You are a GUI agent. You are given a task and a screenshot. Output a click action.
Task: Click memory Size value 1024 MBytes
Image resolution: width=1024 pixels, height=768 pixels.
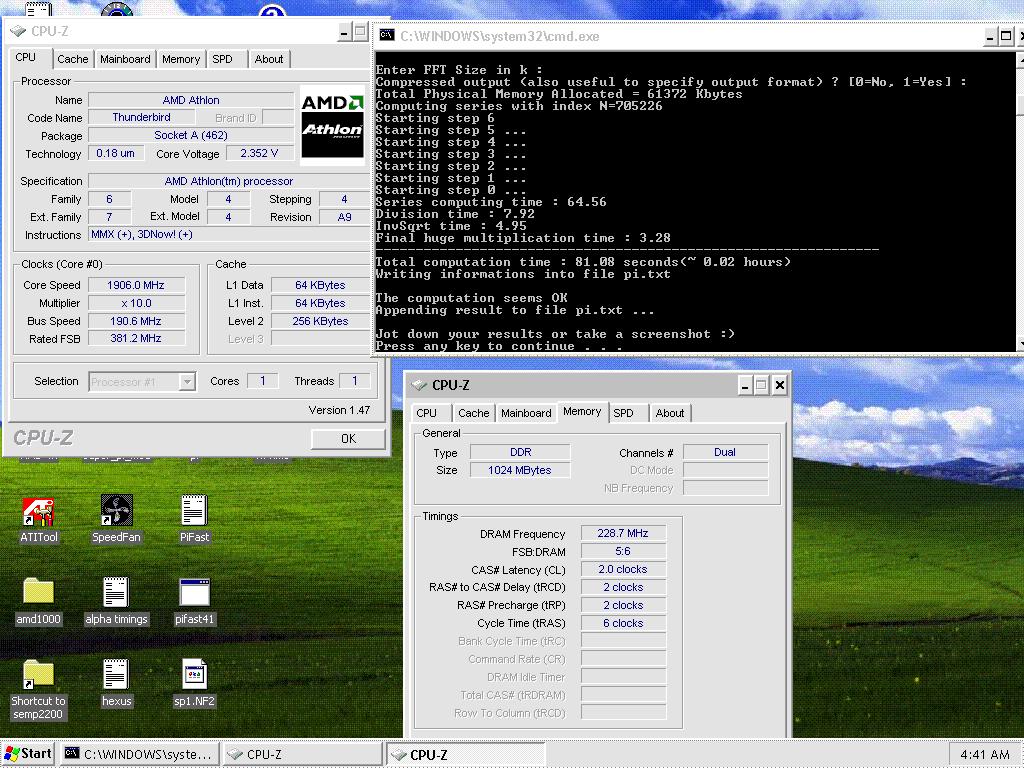(520, 470)
